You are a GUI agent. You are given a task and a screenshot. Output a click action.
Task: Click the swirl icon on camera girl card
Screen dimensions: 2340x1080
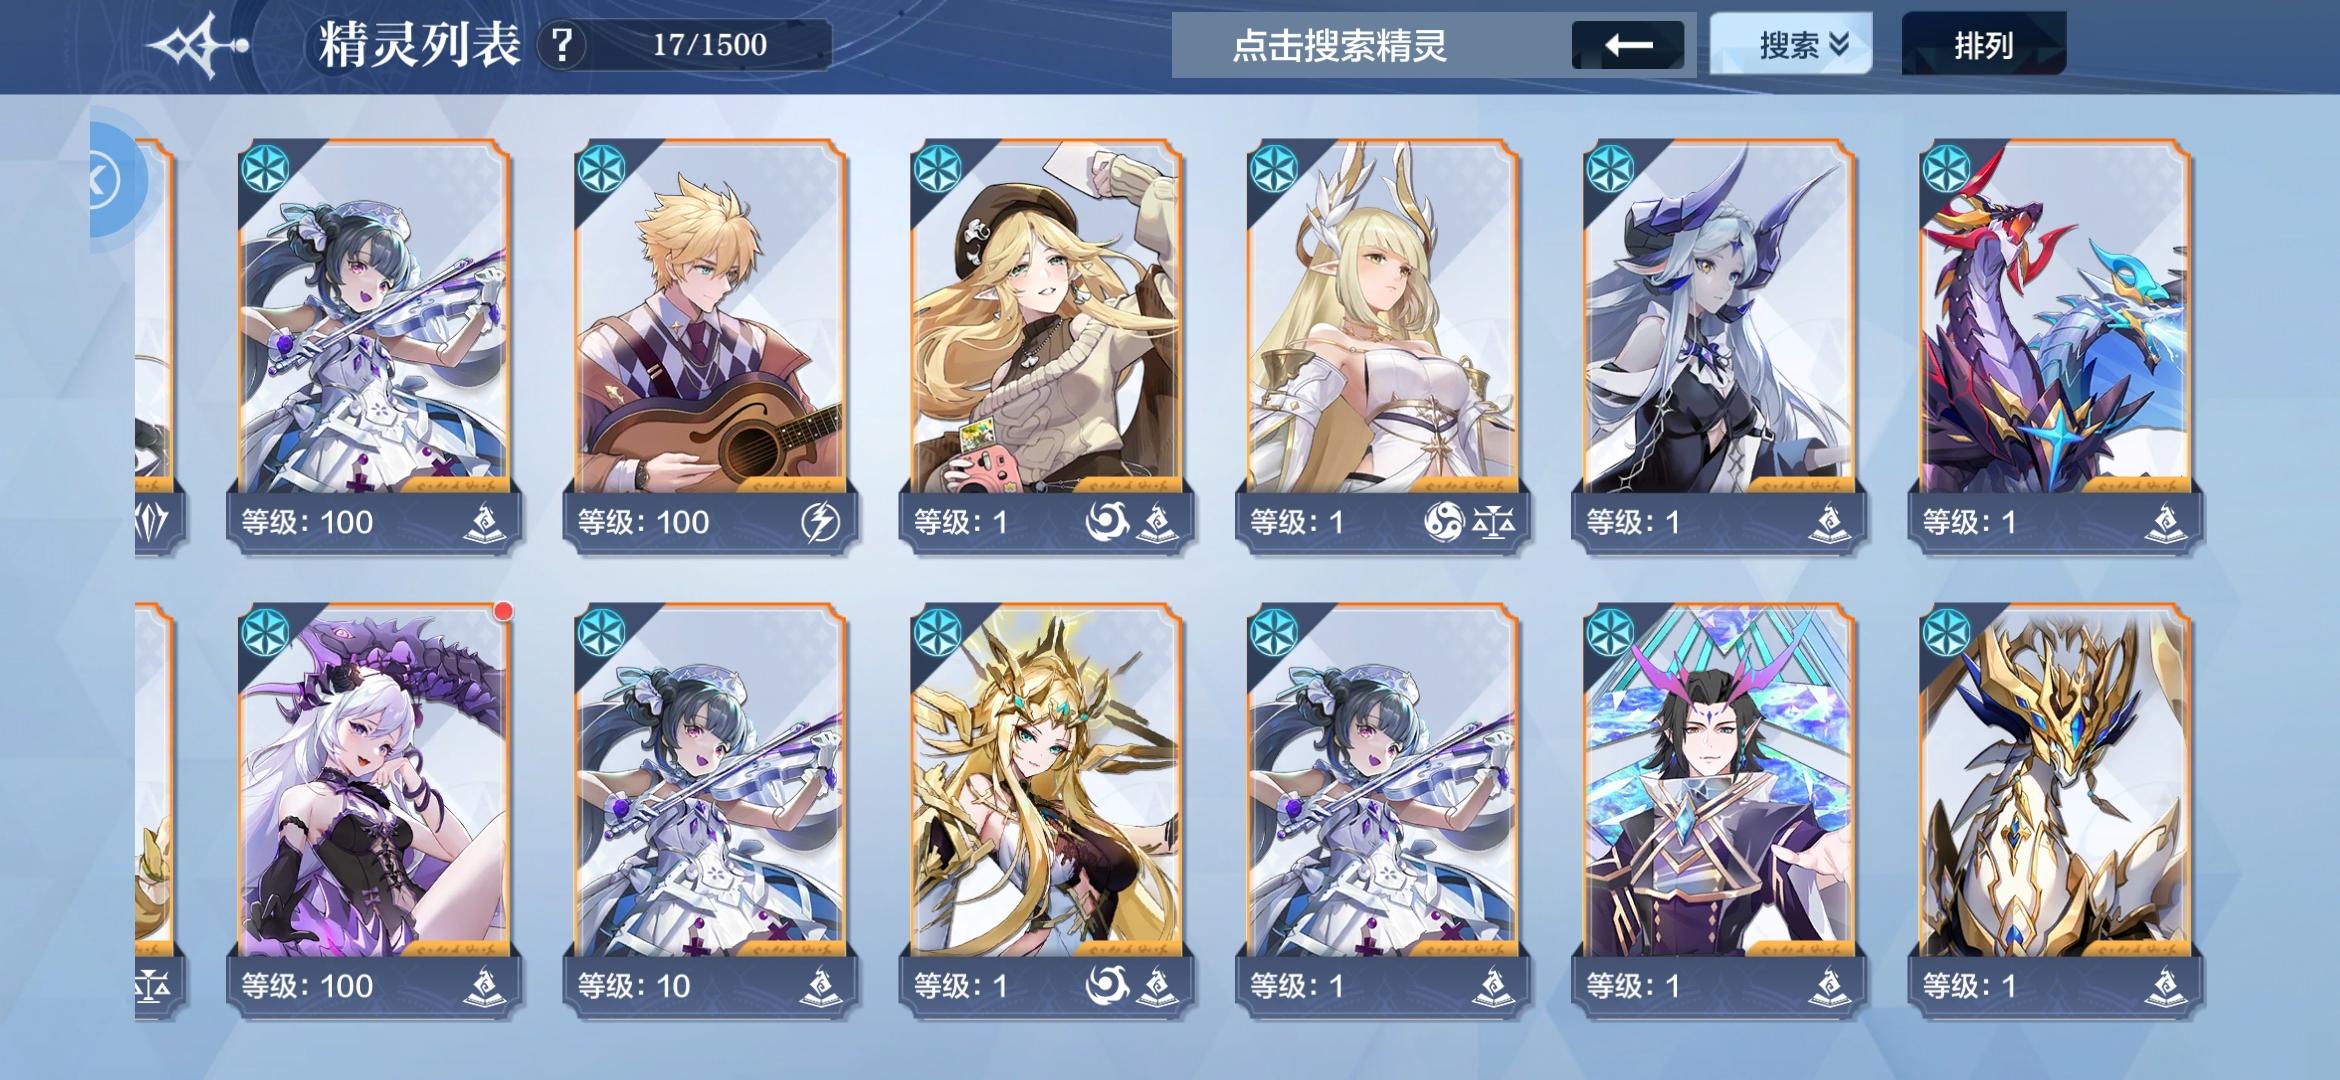(x=1107, y=522)
